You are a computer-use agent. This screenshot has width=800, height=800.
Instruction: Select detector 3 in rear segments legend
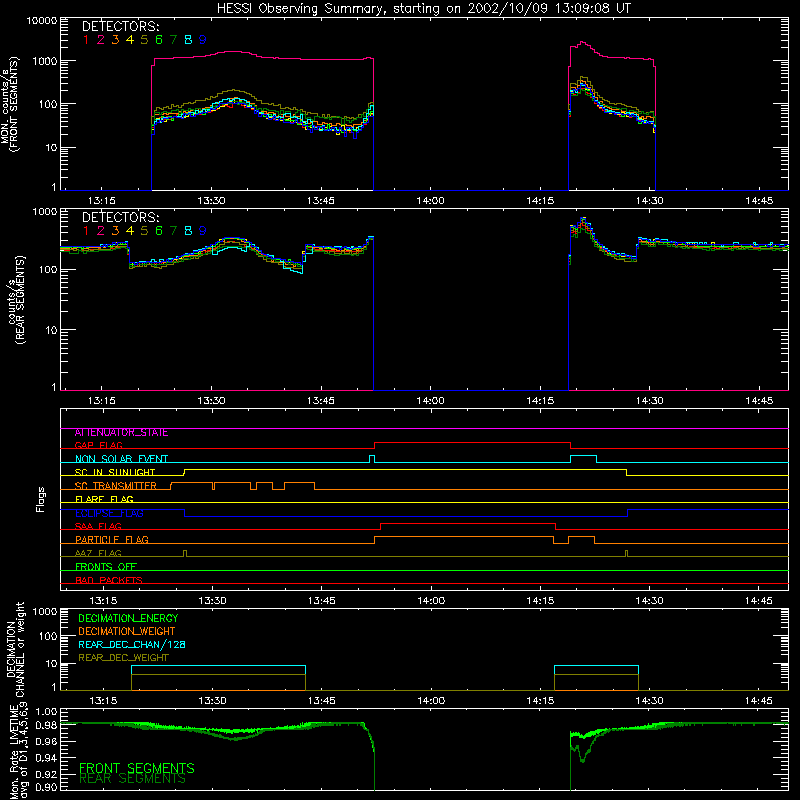tap(115, 231)
